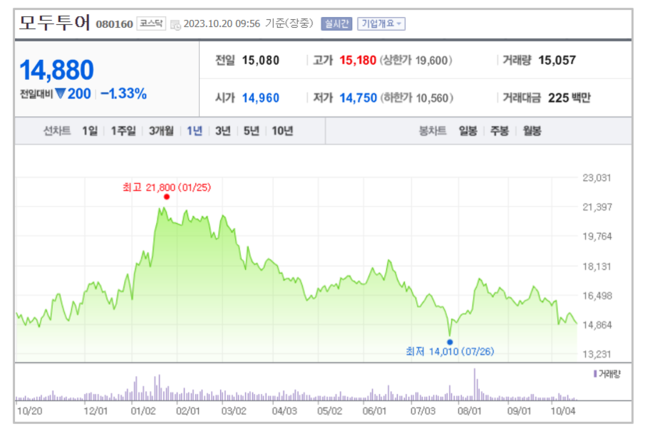Select the 1년 chart period
Image resolution: width=650 pixels, height=436 pixels.
coord(194,131)
